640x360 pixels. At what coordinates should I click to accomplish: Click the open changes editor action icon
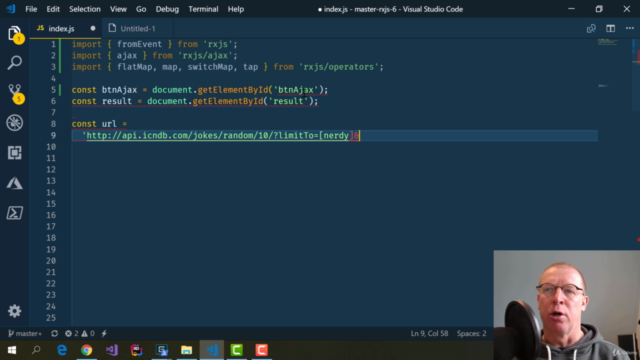pyautogui.click(x=591, y=29)
